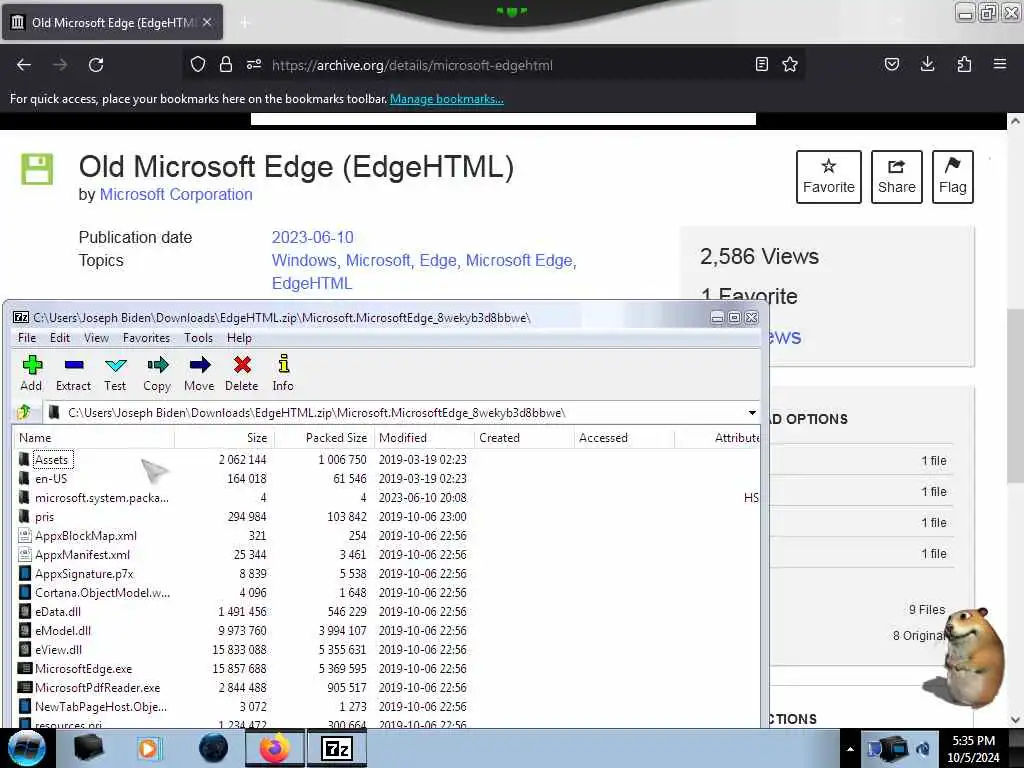Close the Old Microsoft Edge tab

coord(207,22)
